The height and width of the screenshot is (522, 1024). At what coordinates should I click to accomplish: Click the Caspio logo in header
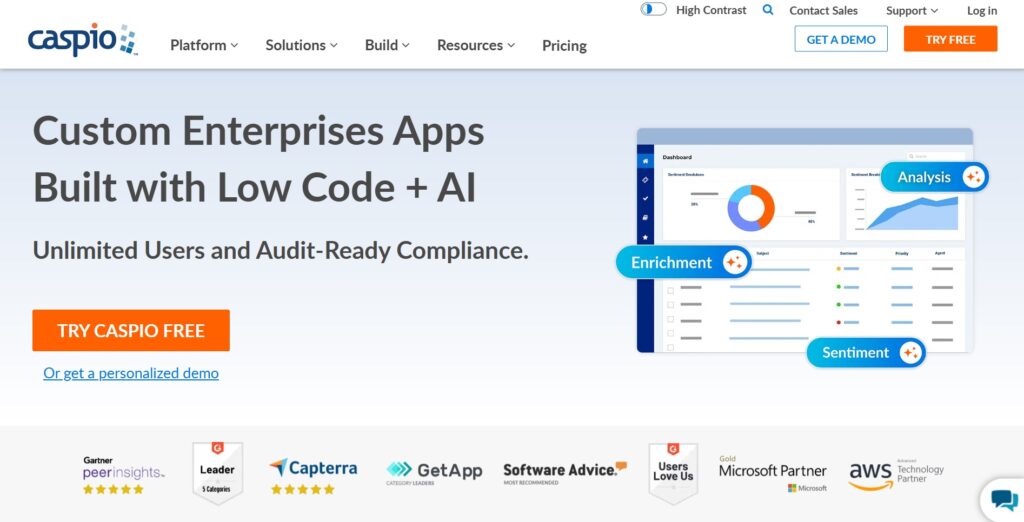click(82, 41)
